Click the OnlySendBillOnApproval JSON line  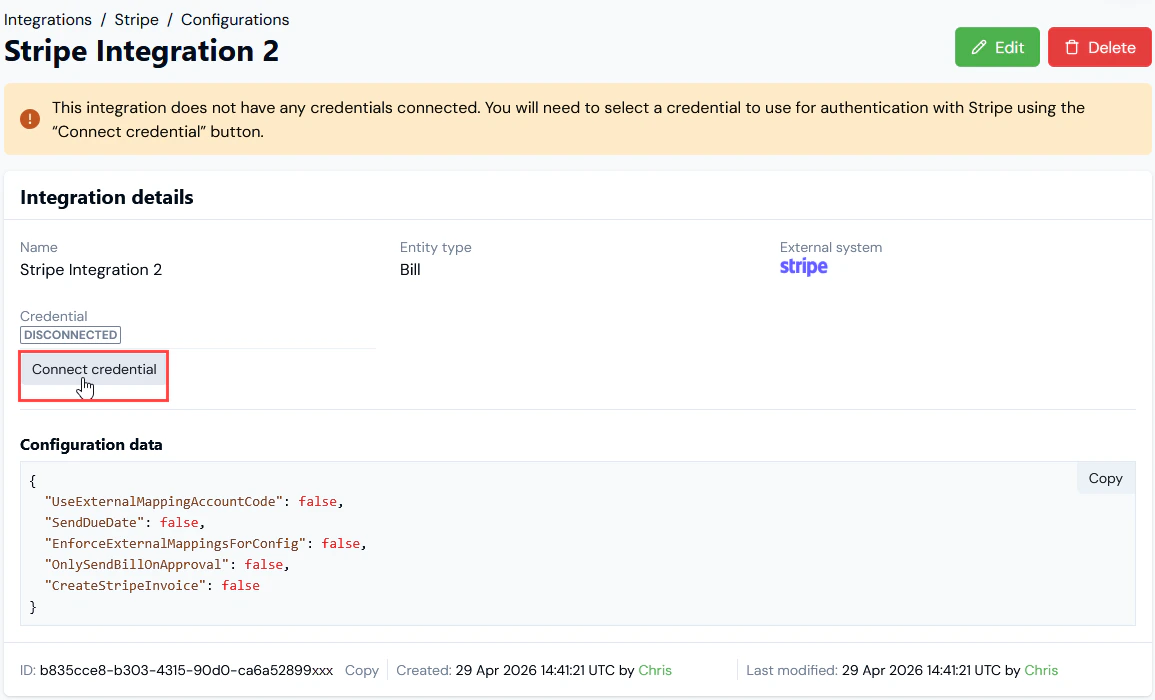click(167, 564)
